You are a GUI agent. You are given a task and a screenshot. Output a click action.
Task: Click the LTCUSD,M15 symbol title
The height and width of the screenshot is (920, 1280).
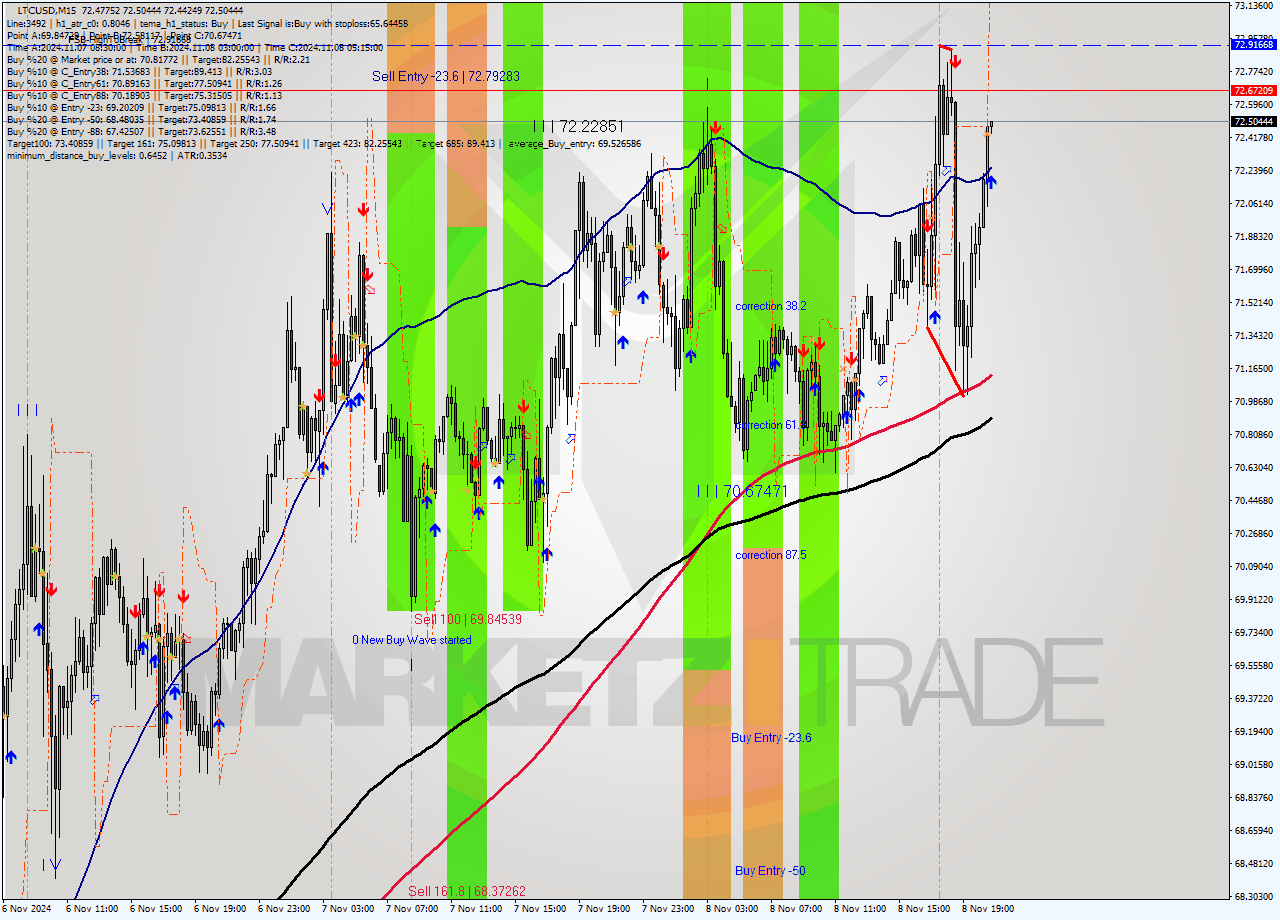pos(47,10)
